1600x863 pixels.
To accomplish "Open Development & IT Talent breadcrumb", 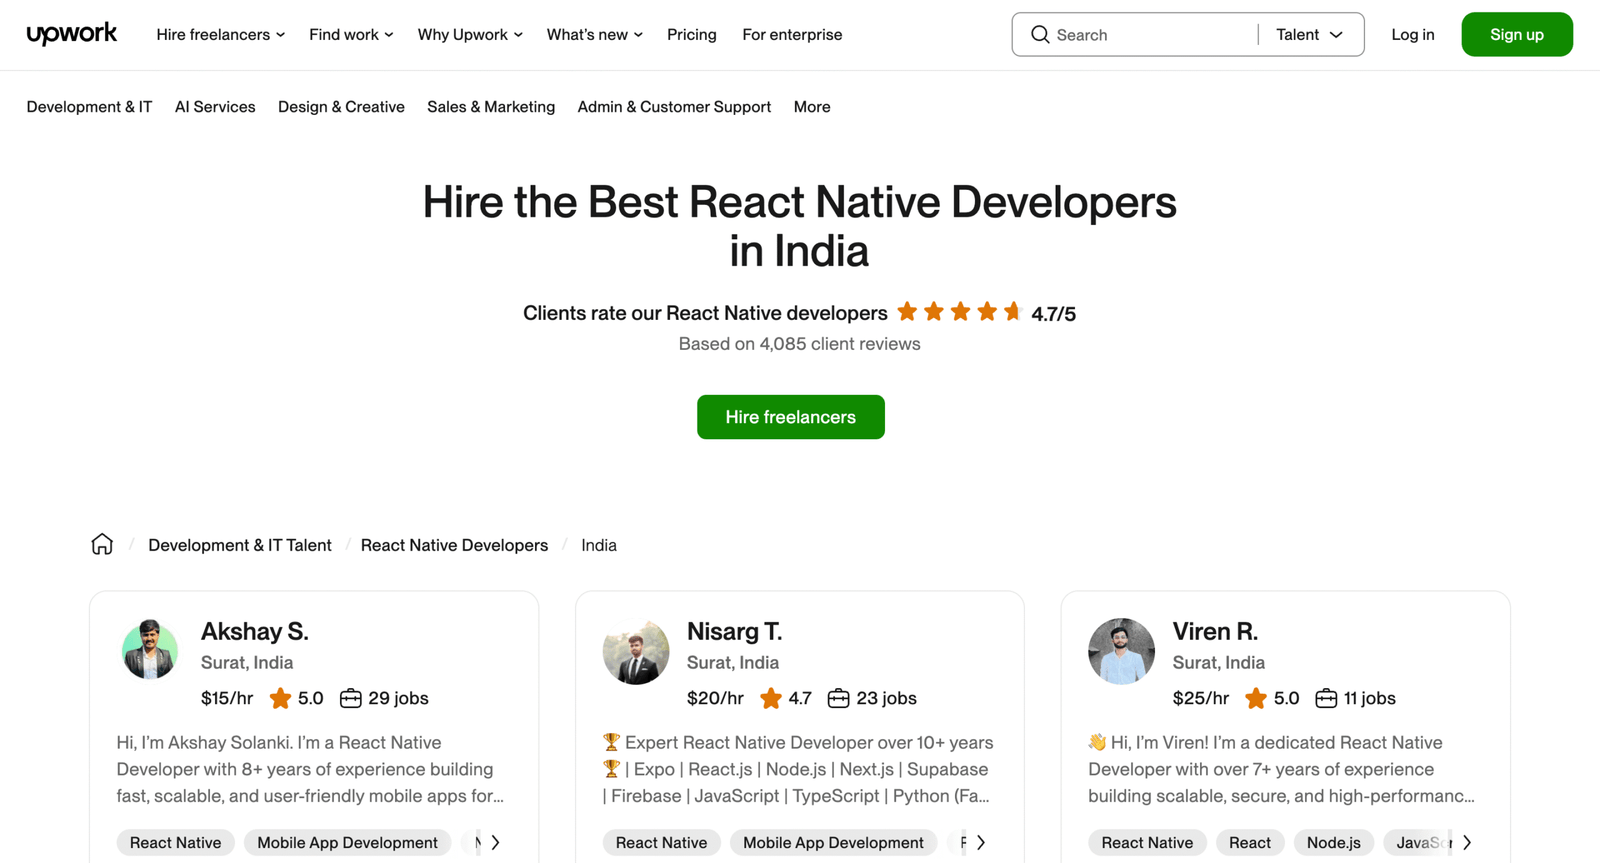I will [240, 545].
